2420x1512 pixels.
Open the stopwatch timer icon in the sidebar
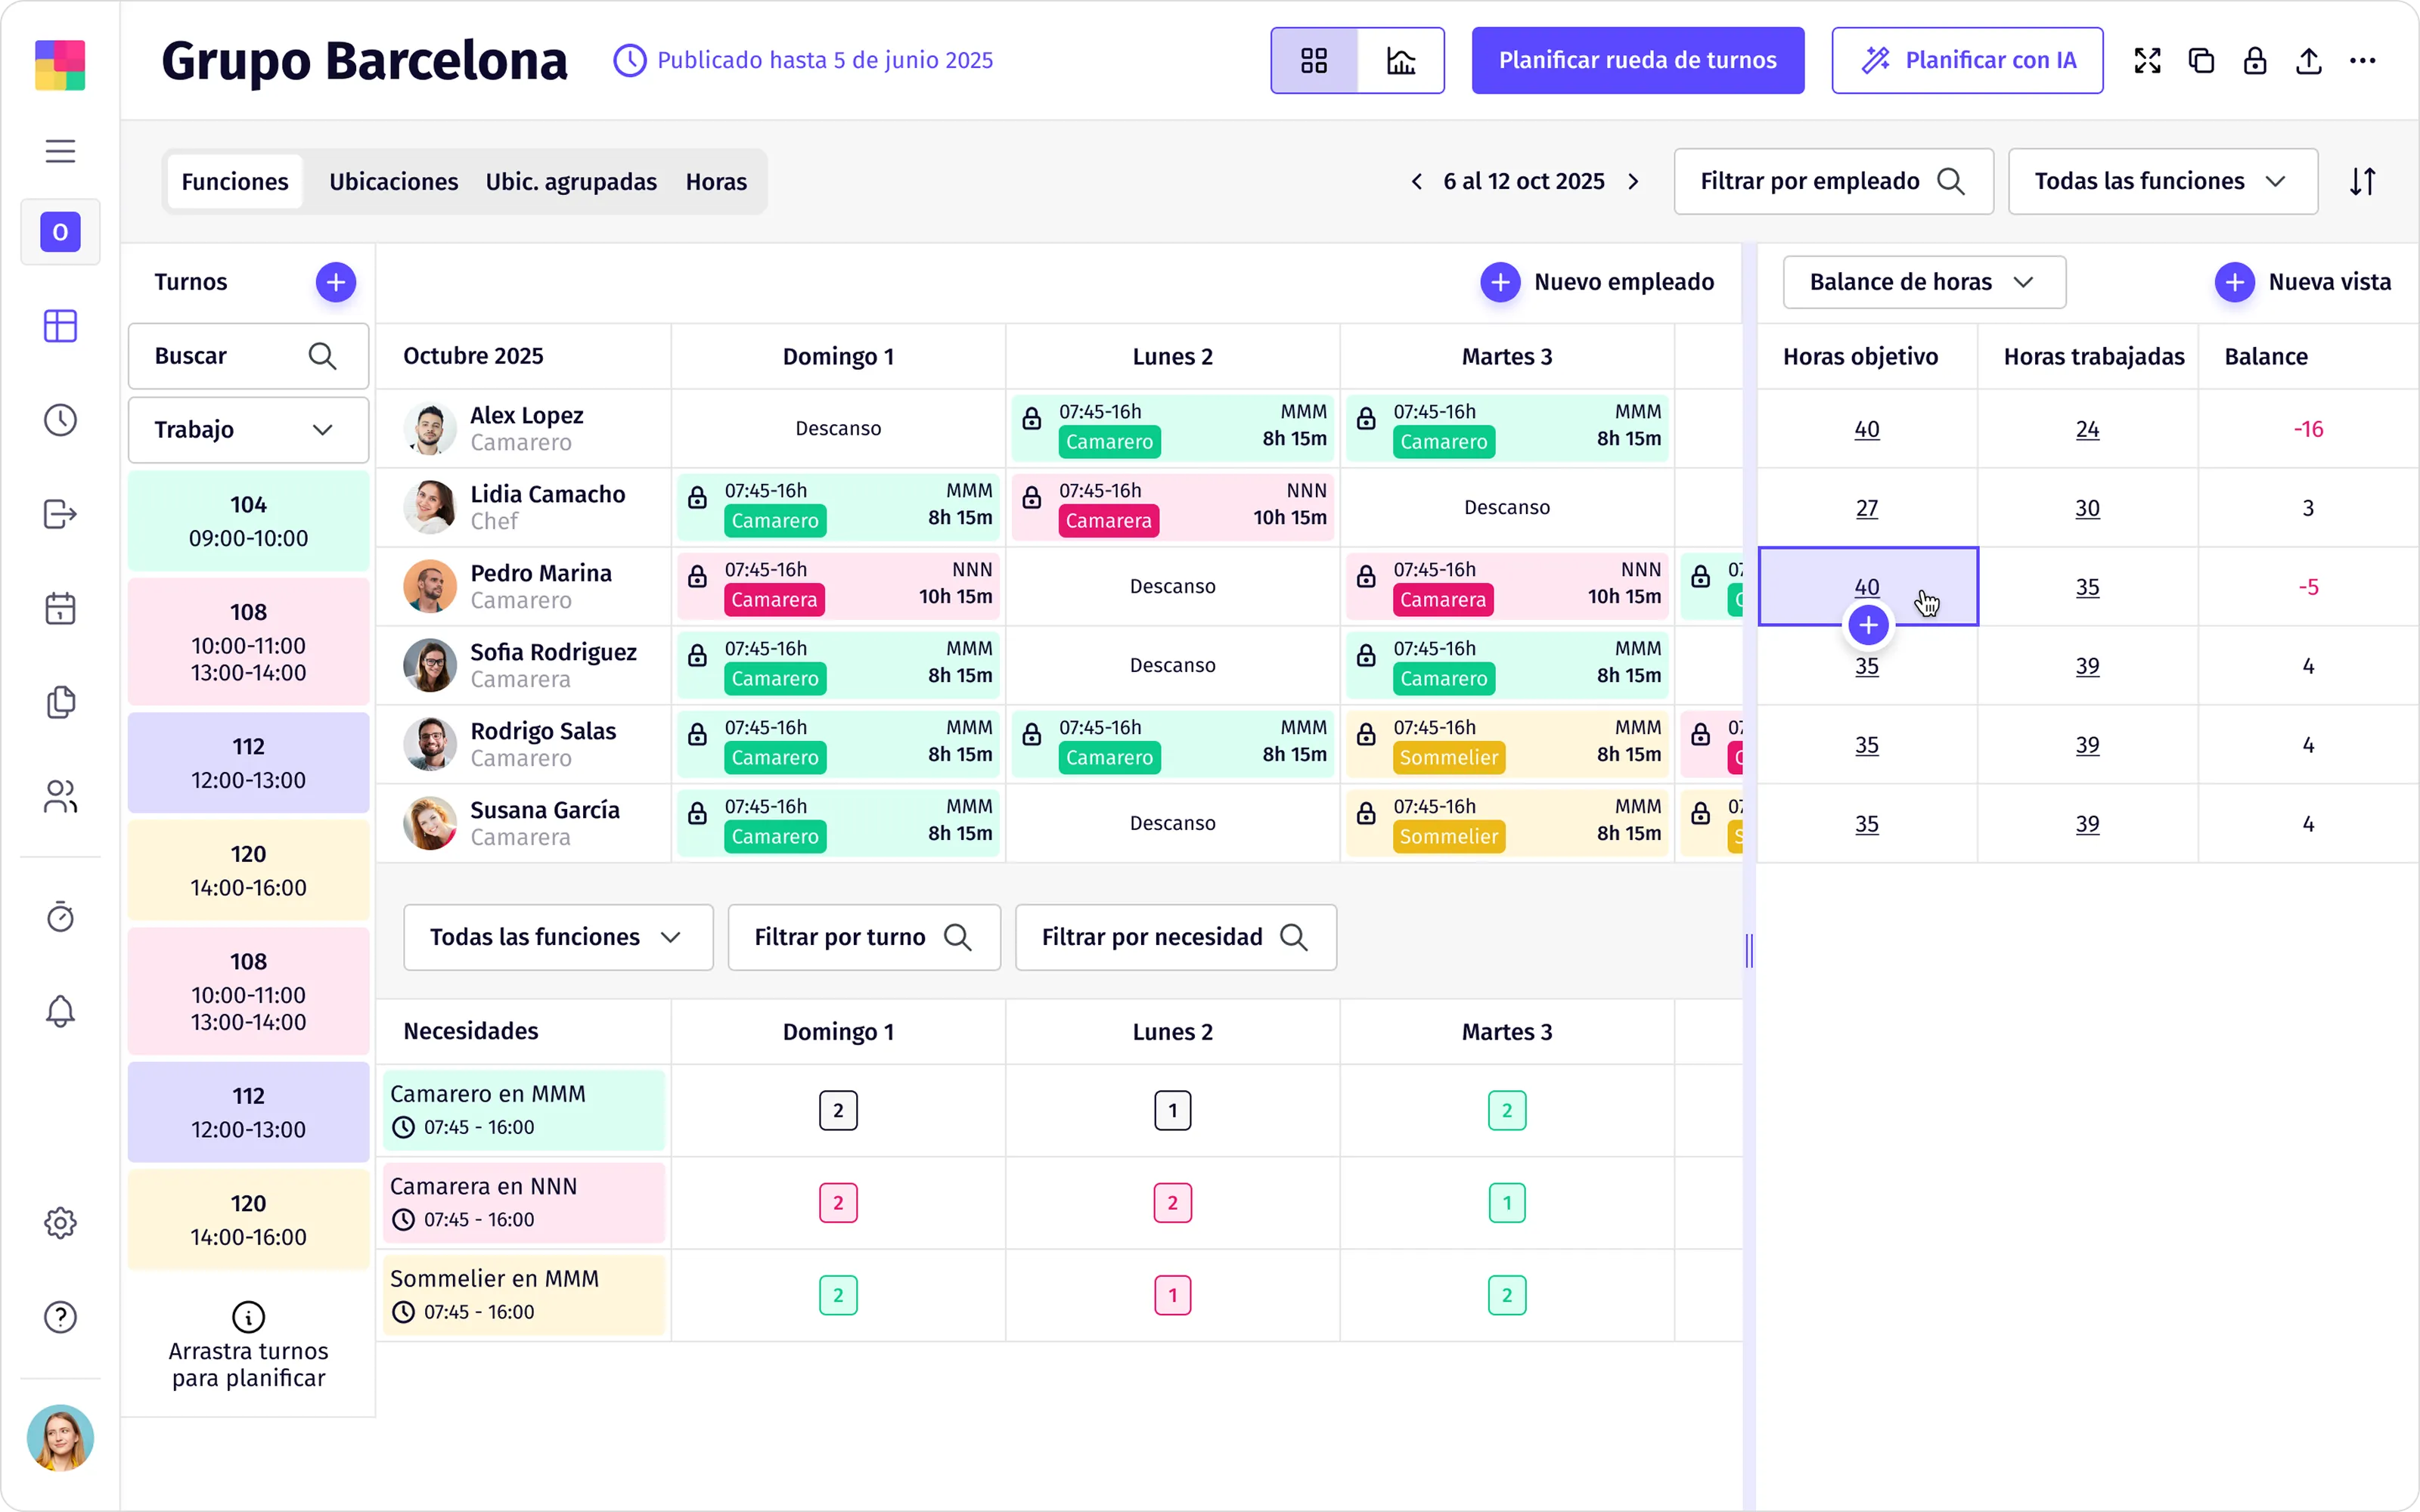point(60,916)
